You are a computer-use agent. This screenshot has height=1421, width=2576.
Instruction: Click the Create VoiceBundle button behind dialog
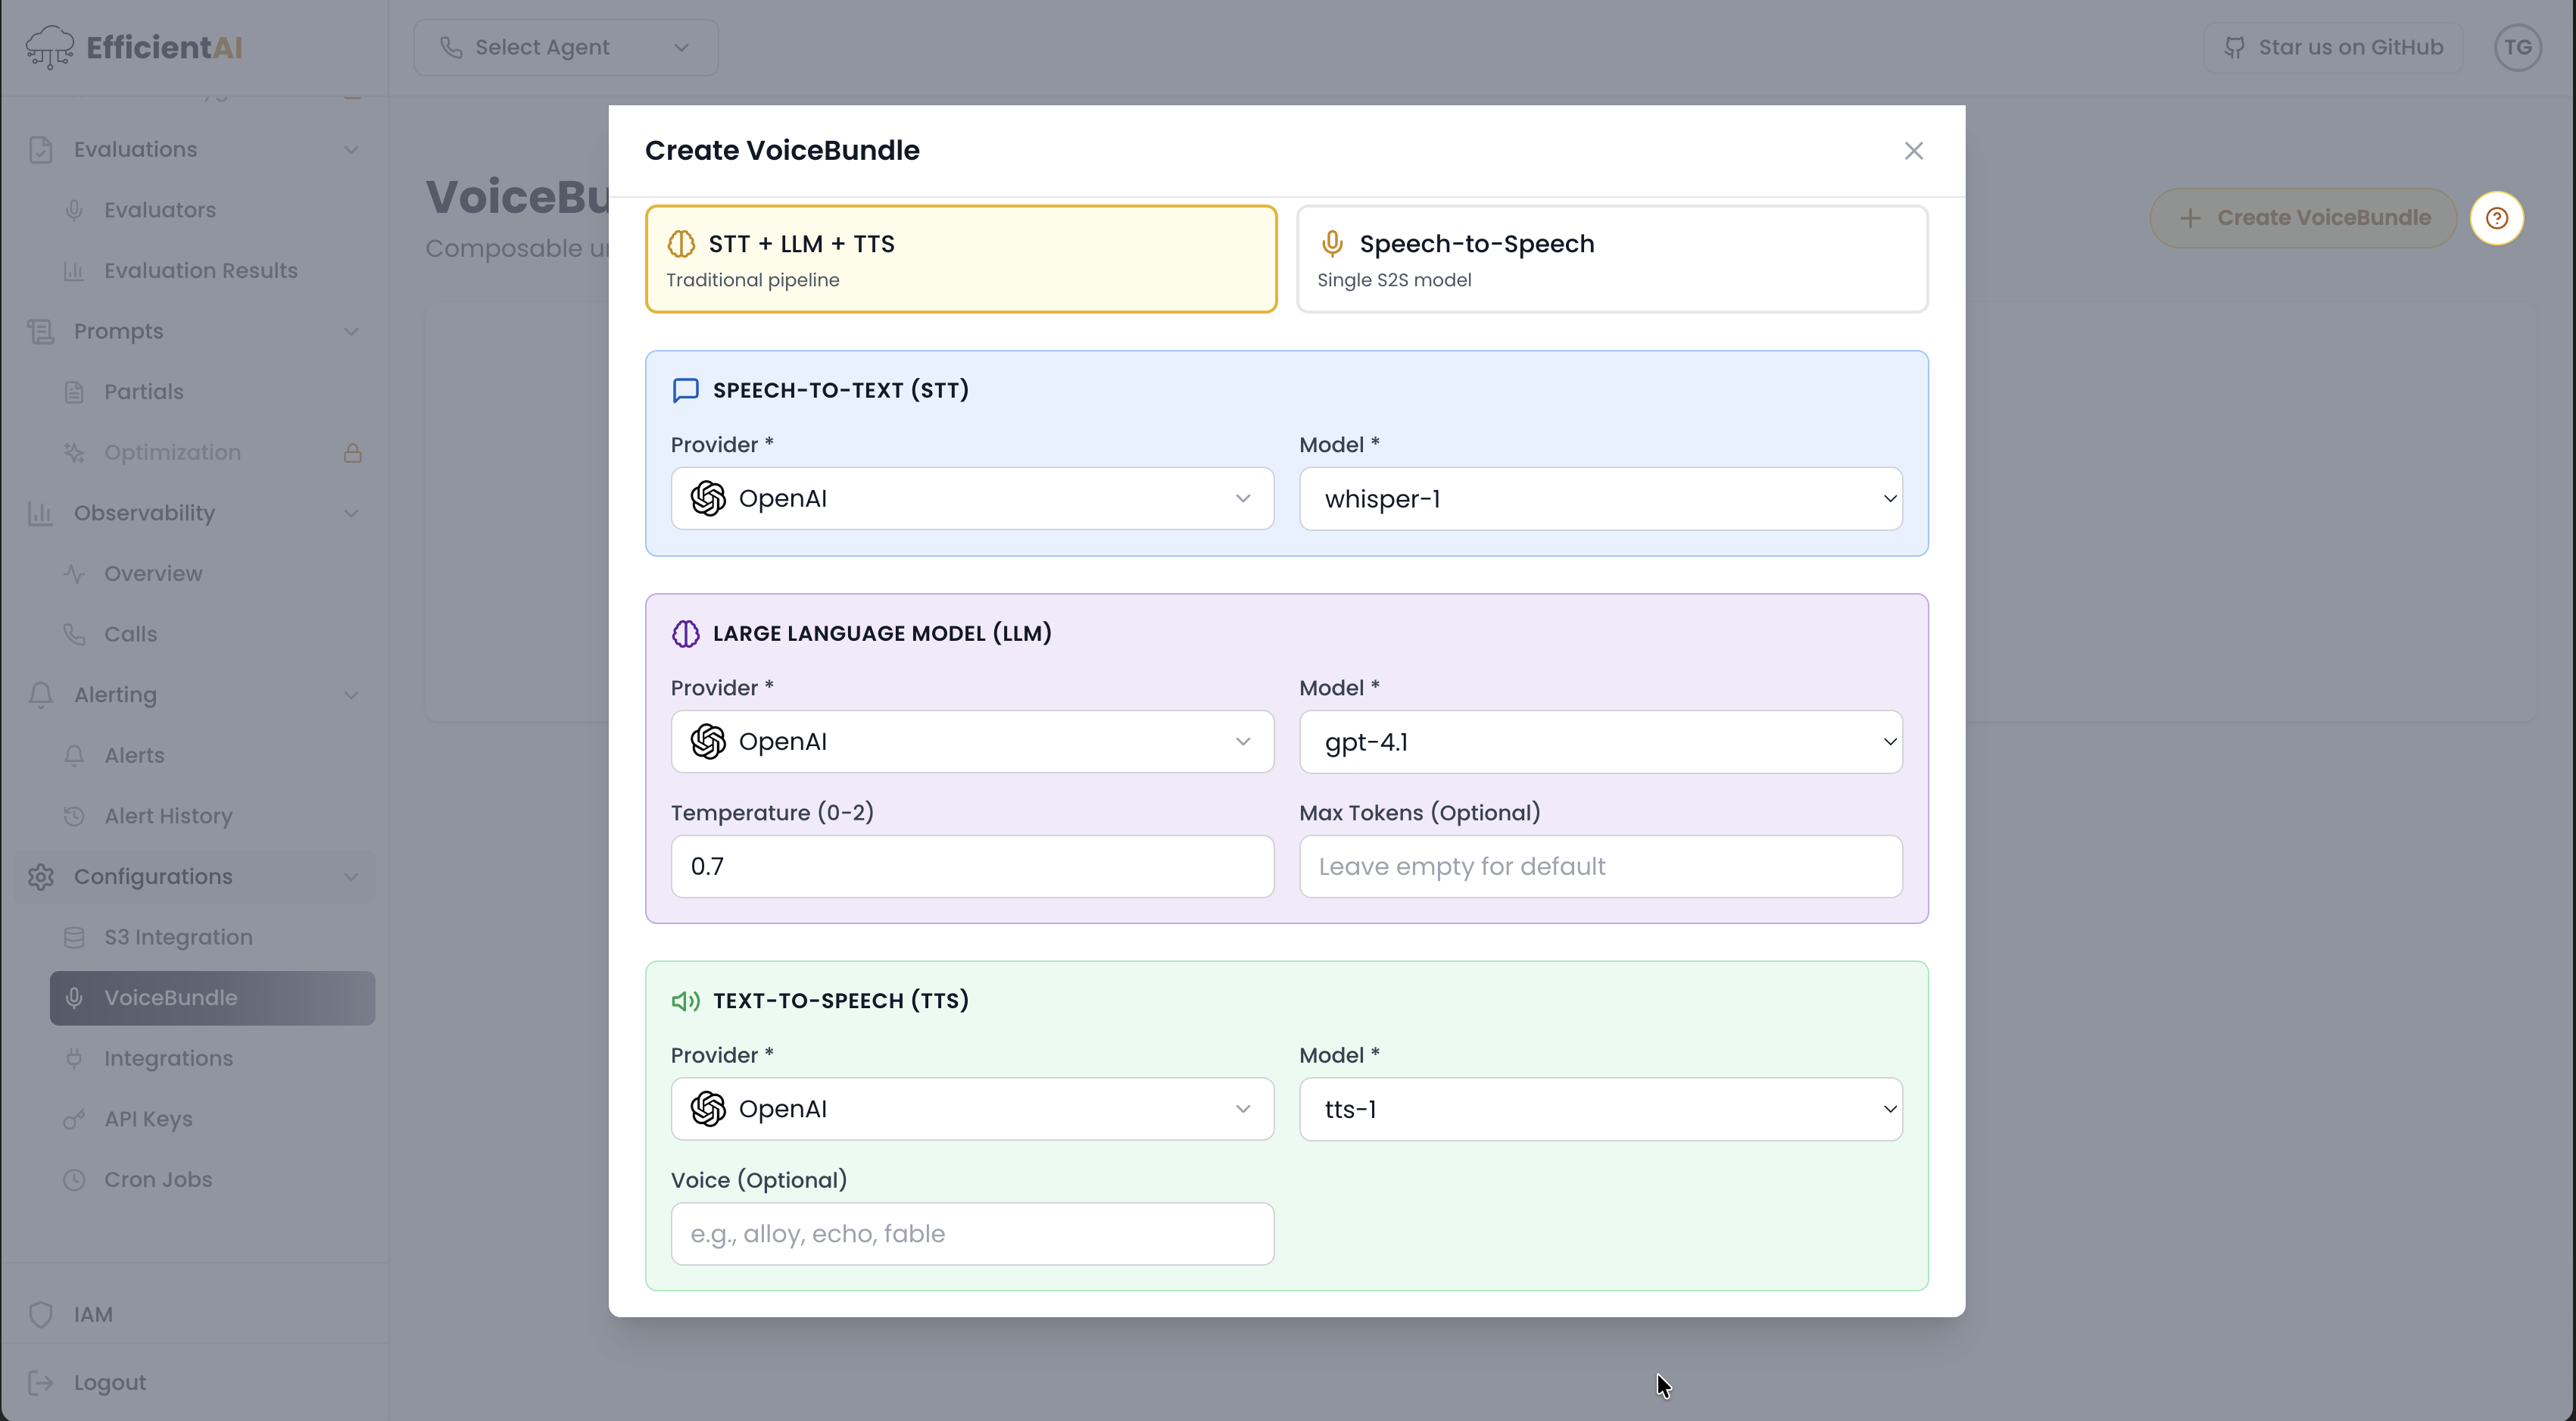(x=2303, y=218)
